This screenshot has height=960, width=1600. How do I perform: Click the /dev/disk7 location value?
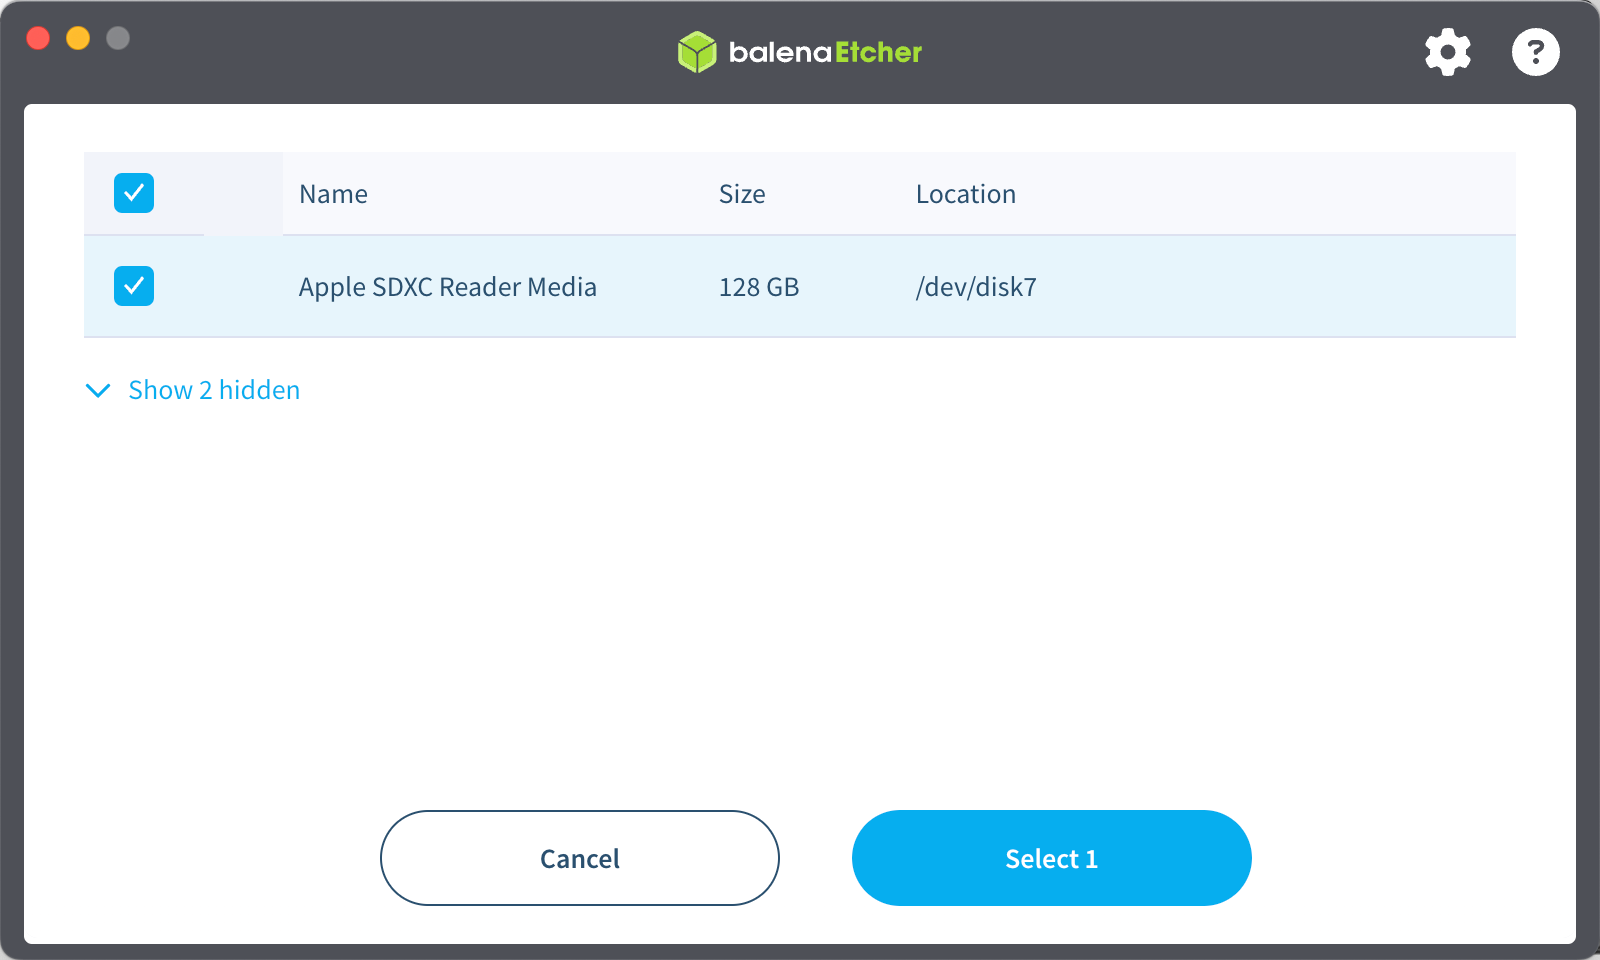click(976, 287)
